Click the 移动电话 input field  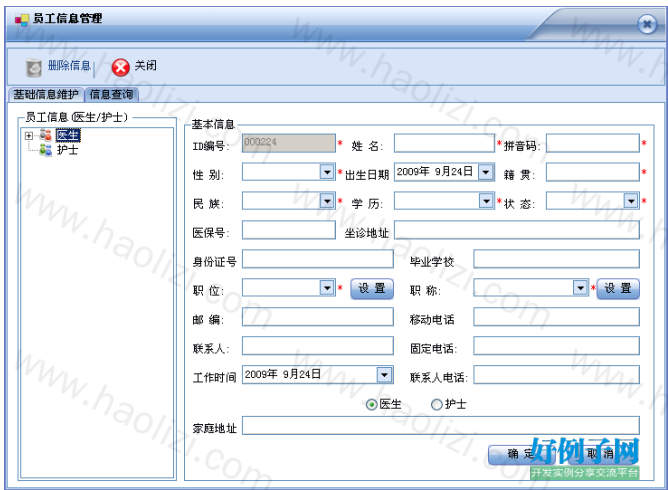coord(556,317)
